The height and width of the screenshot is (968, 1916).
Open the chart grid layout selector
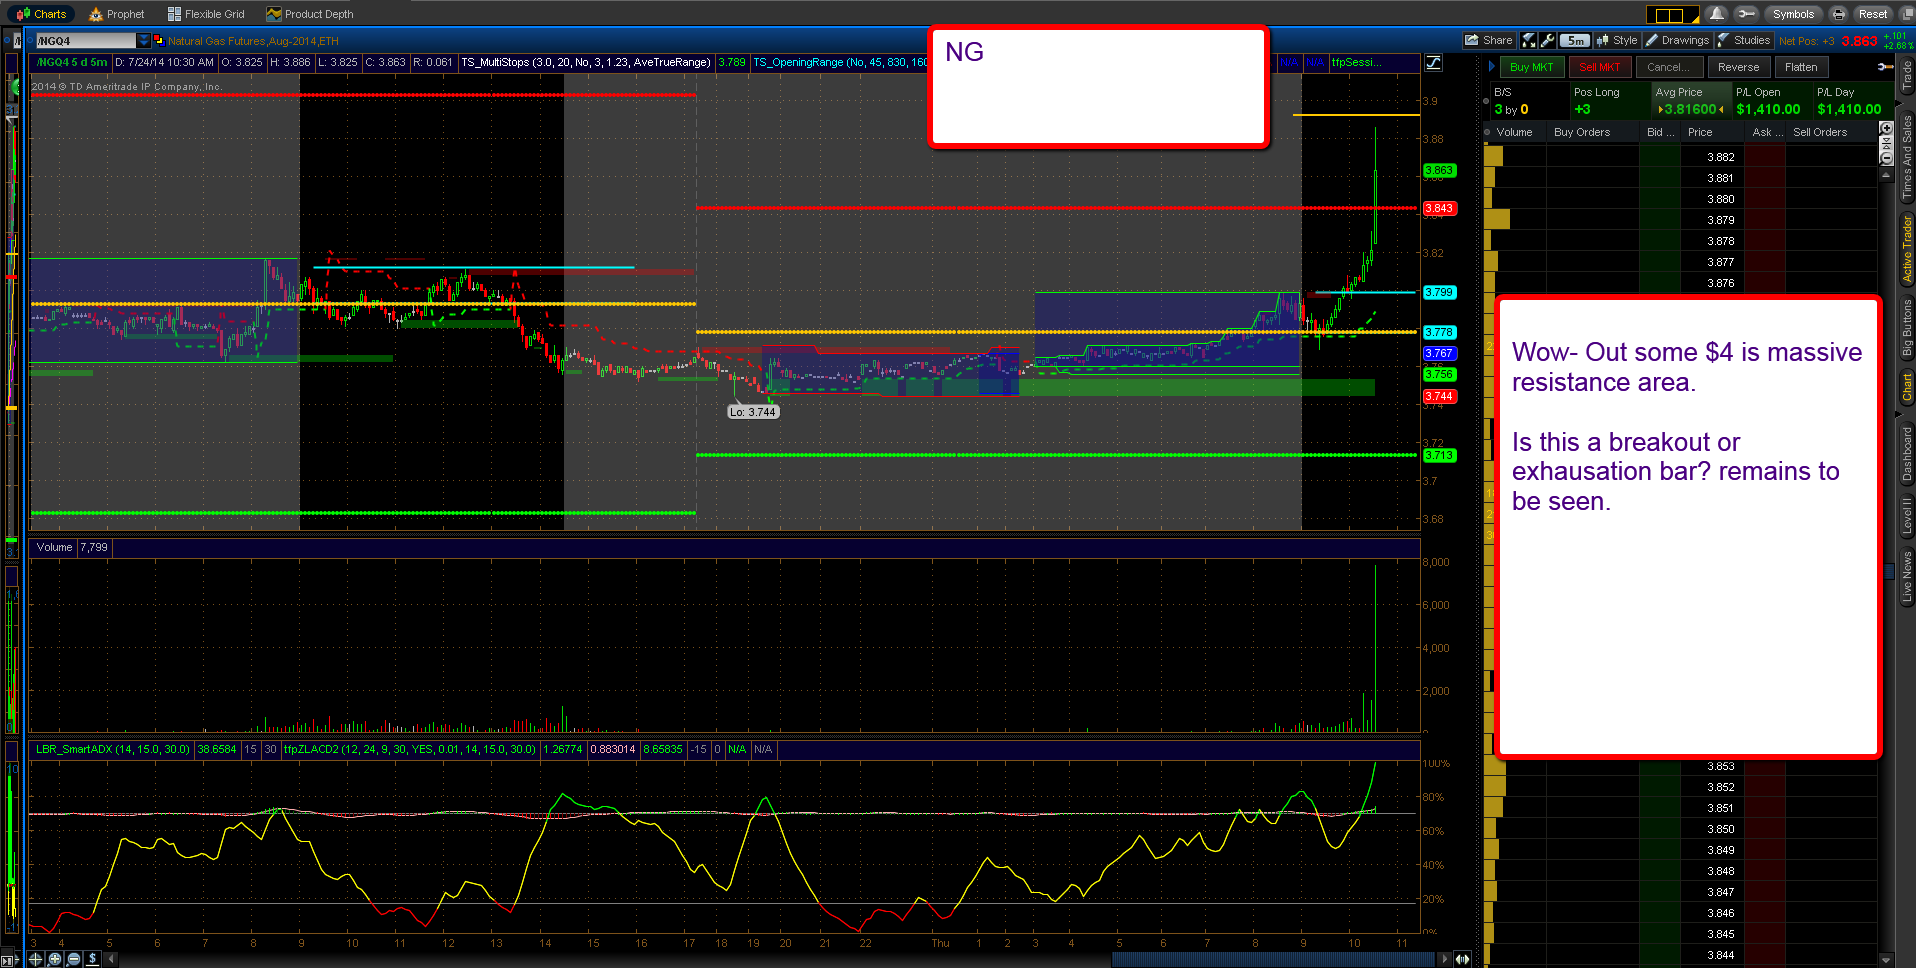tap(1672, 14)
